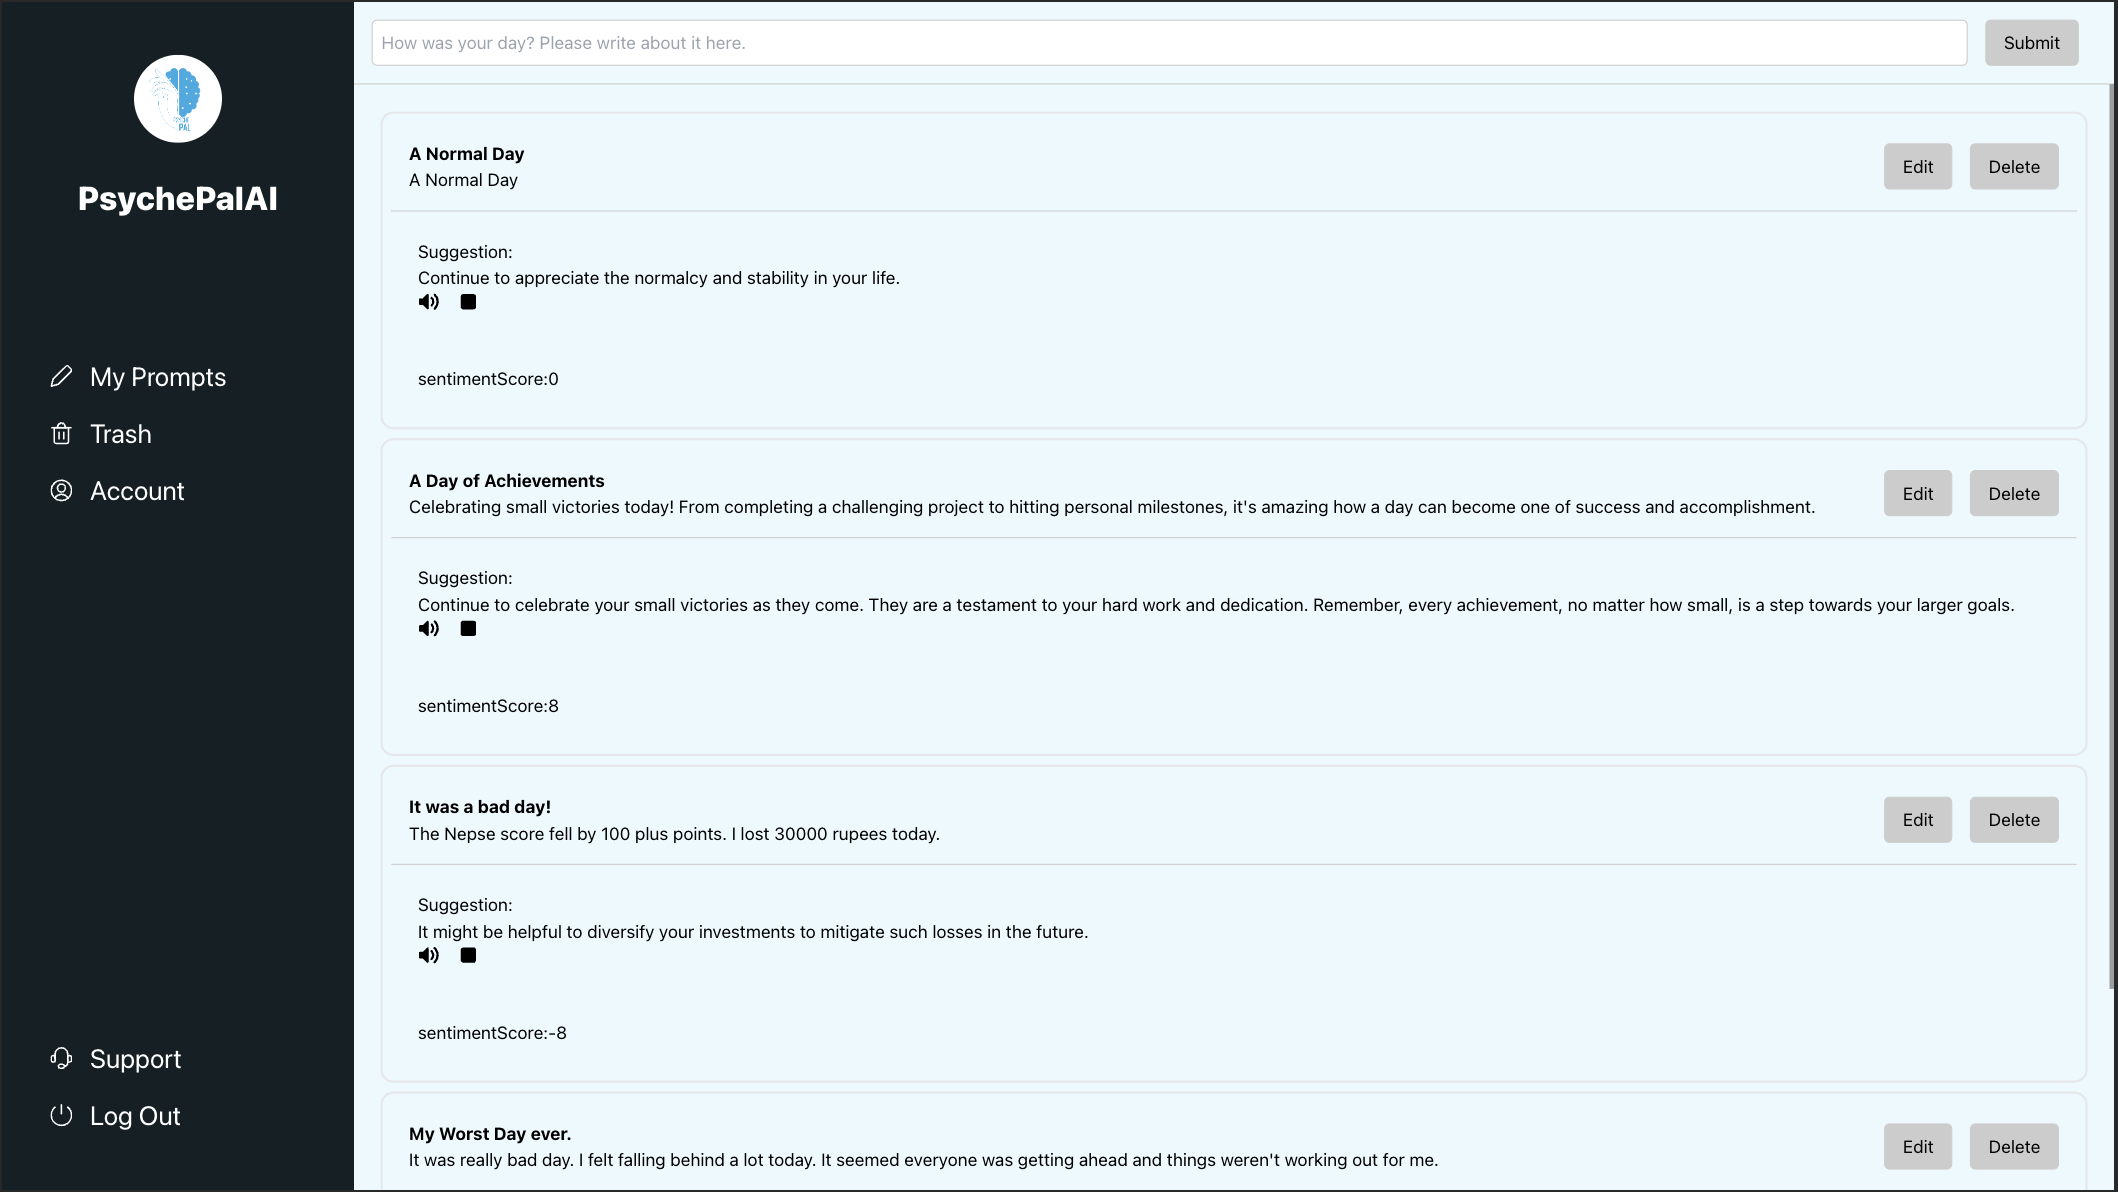The image size is (2118, 1192).
Task: Play audio for small victories suggestion
Action: point(428,629)
